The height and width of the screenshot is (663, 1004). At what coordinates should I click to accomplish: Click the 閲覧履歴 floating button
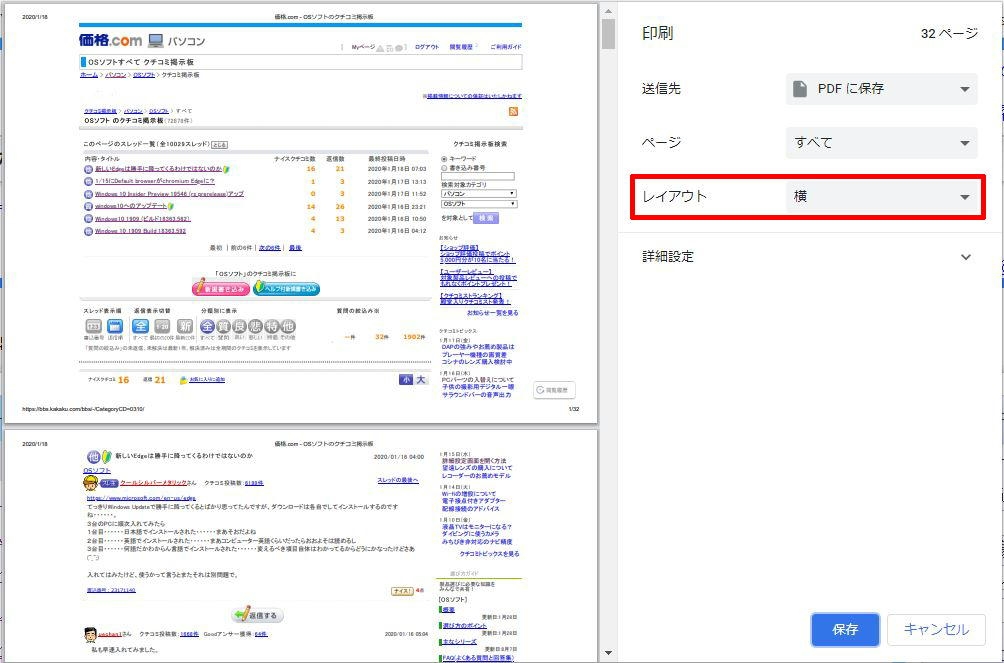(555, 389)
